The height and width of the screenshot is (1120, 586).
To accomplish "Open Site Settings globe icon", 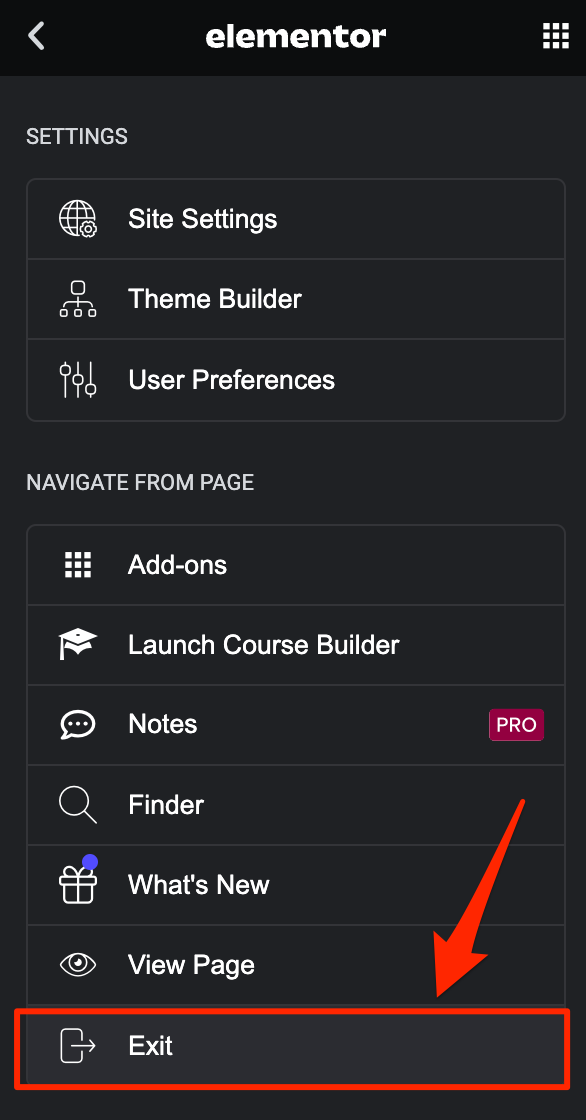I will click(78, 218).
